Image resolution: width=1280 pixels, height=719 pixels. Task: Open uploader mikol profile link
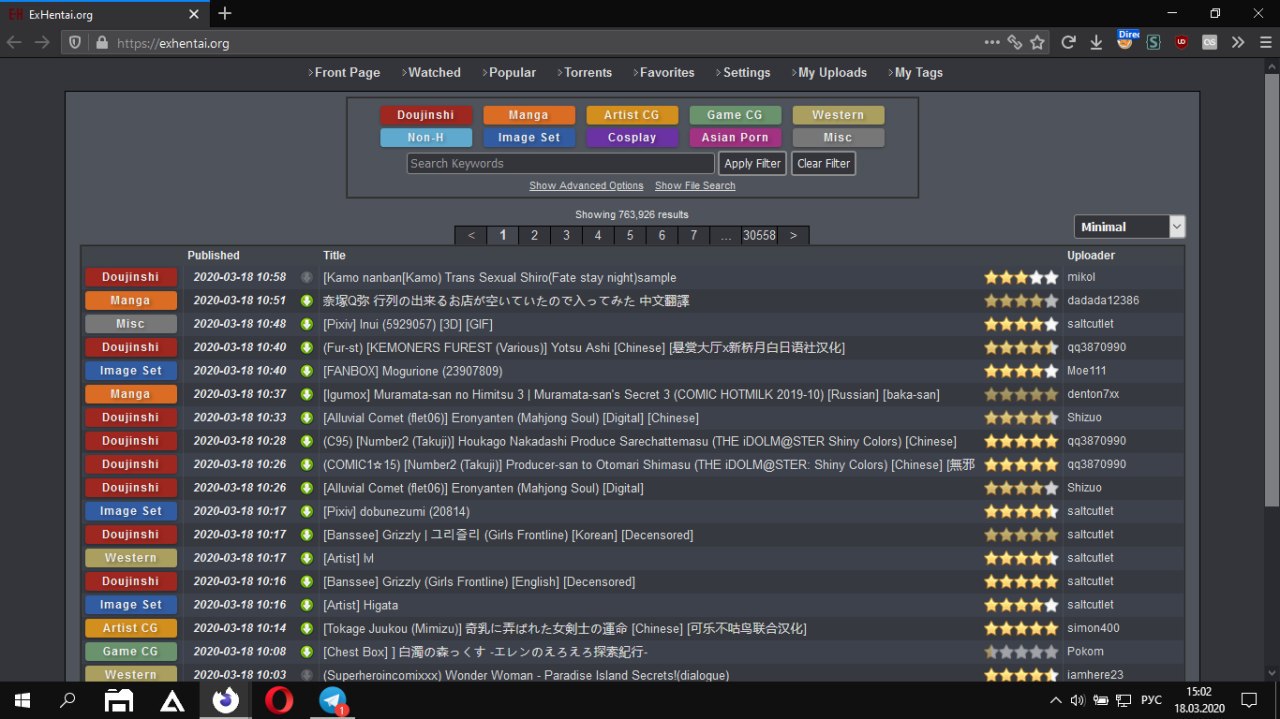pyautogui.click(x=1081, y=277)
